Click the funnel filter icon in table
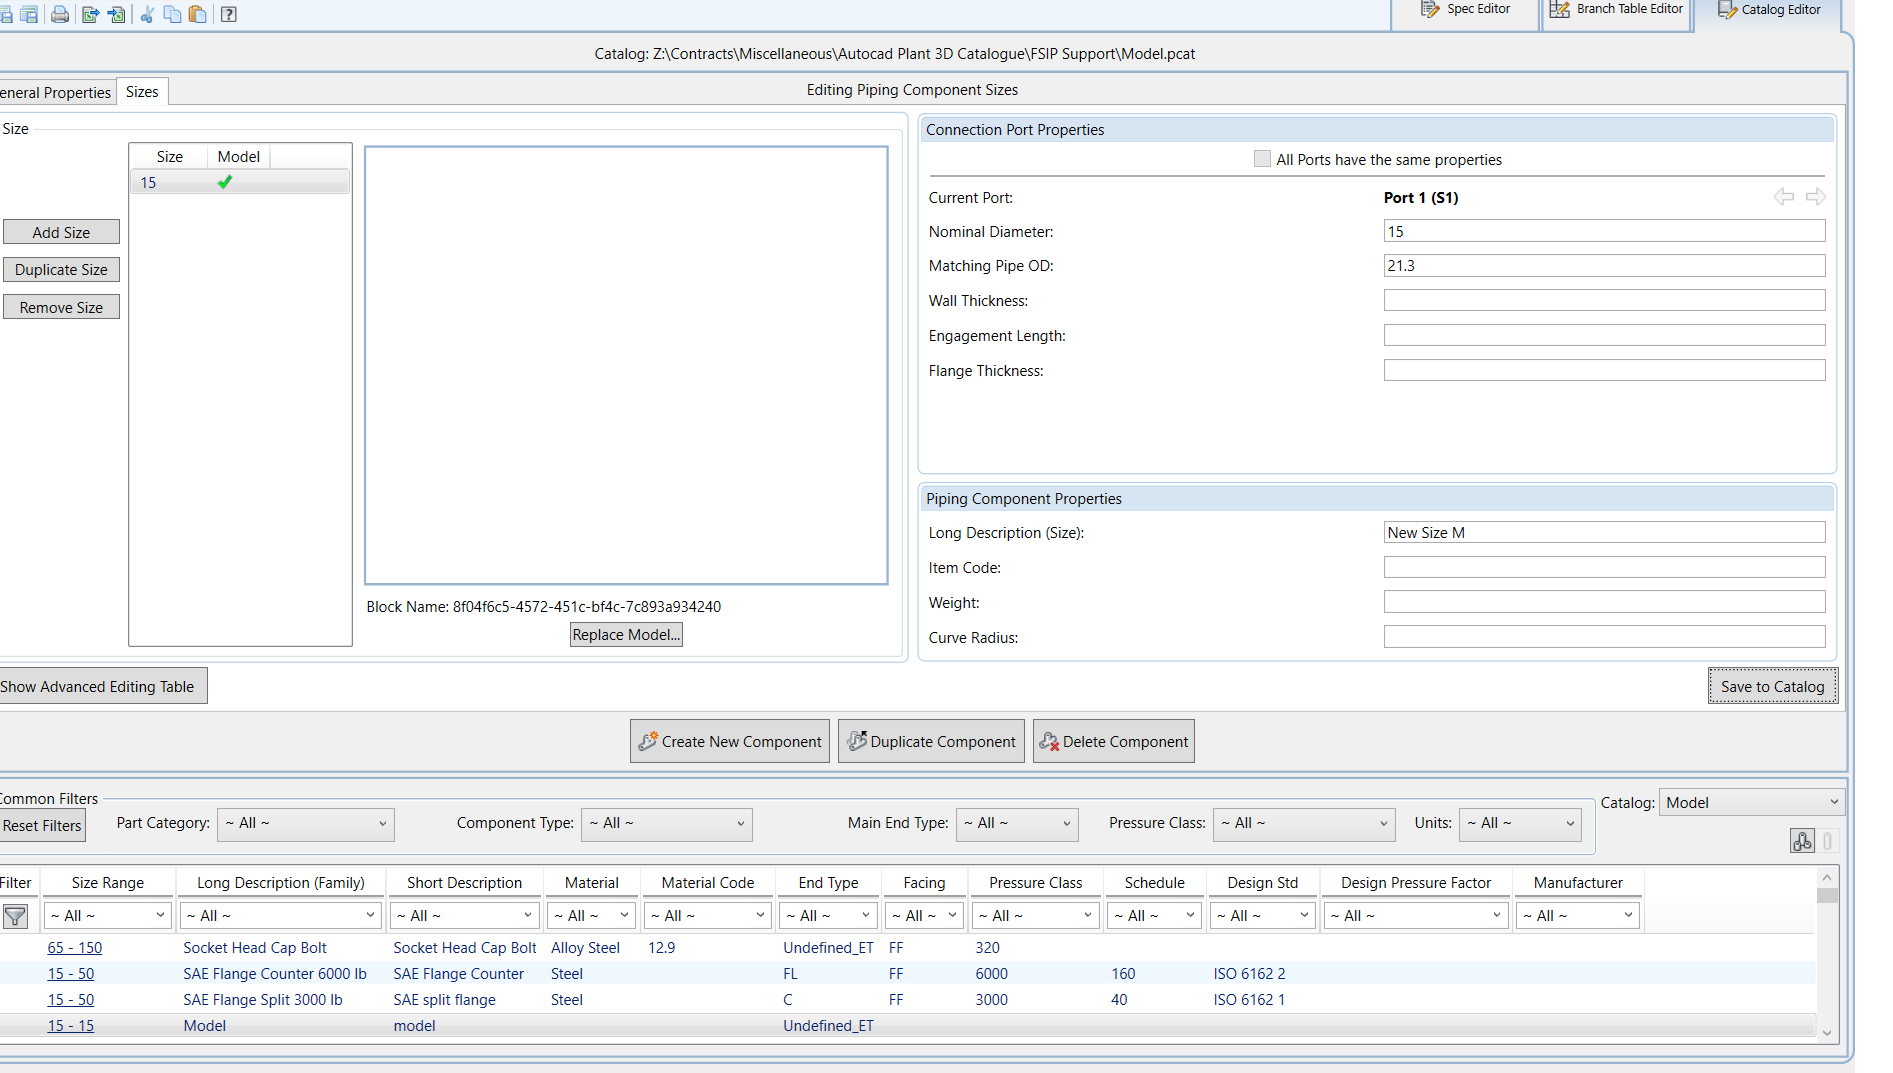The image size is (1893, 1073). pos(15,916)
